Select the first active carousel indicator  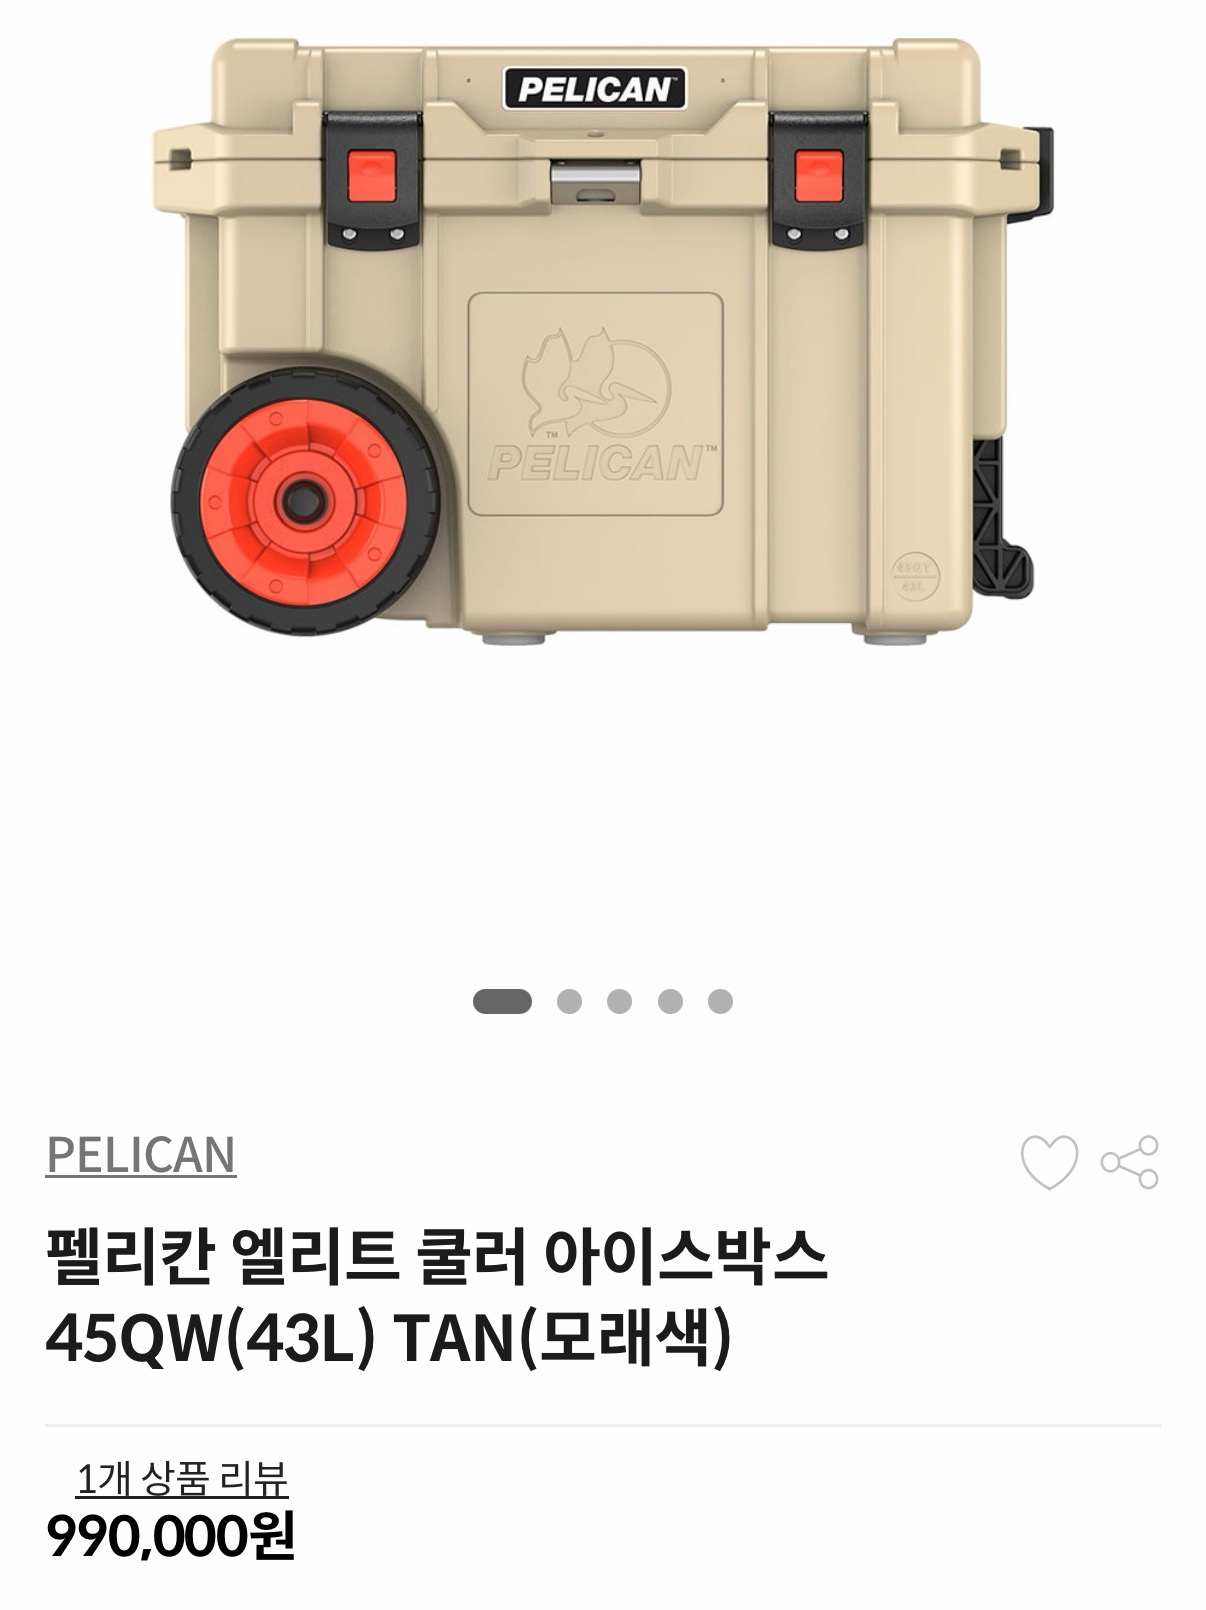coord(502,1001)
